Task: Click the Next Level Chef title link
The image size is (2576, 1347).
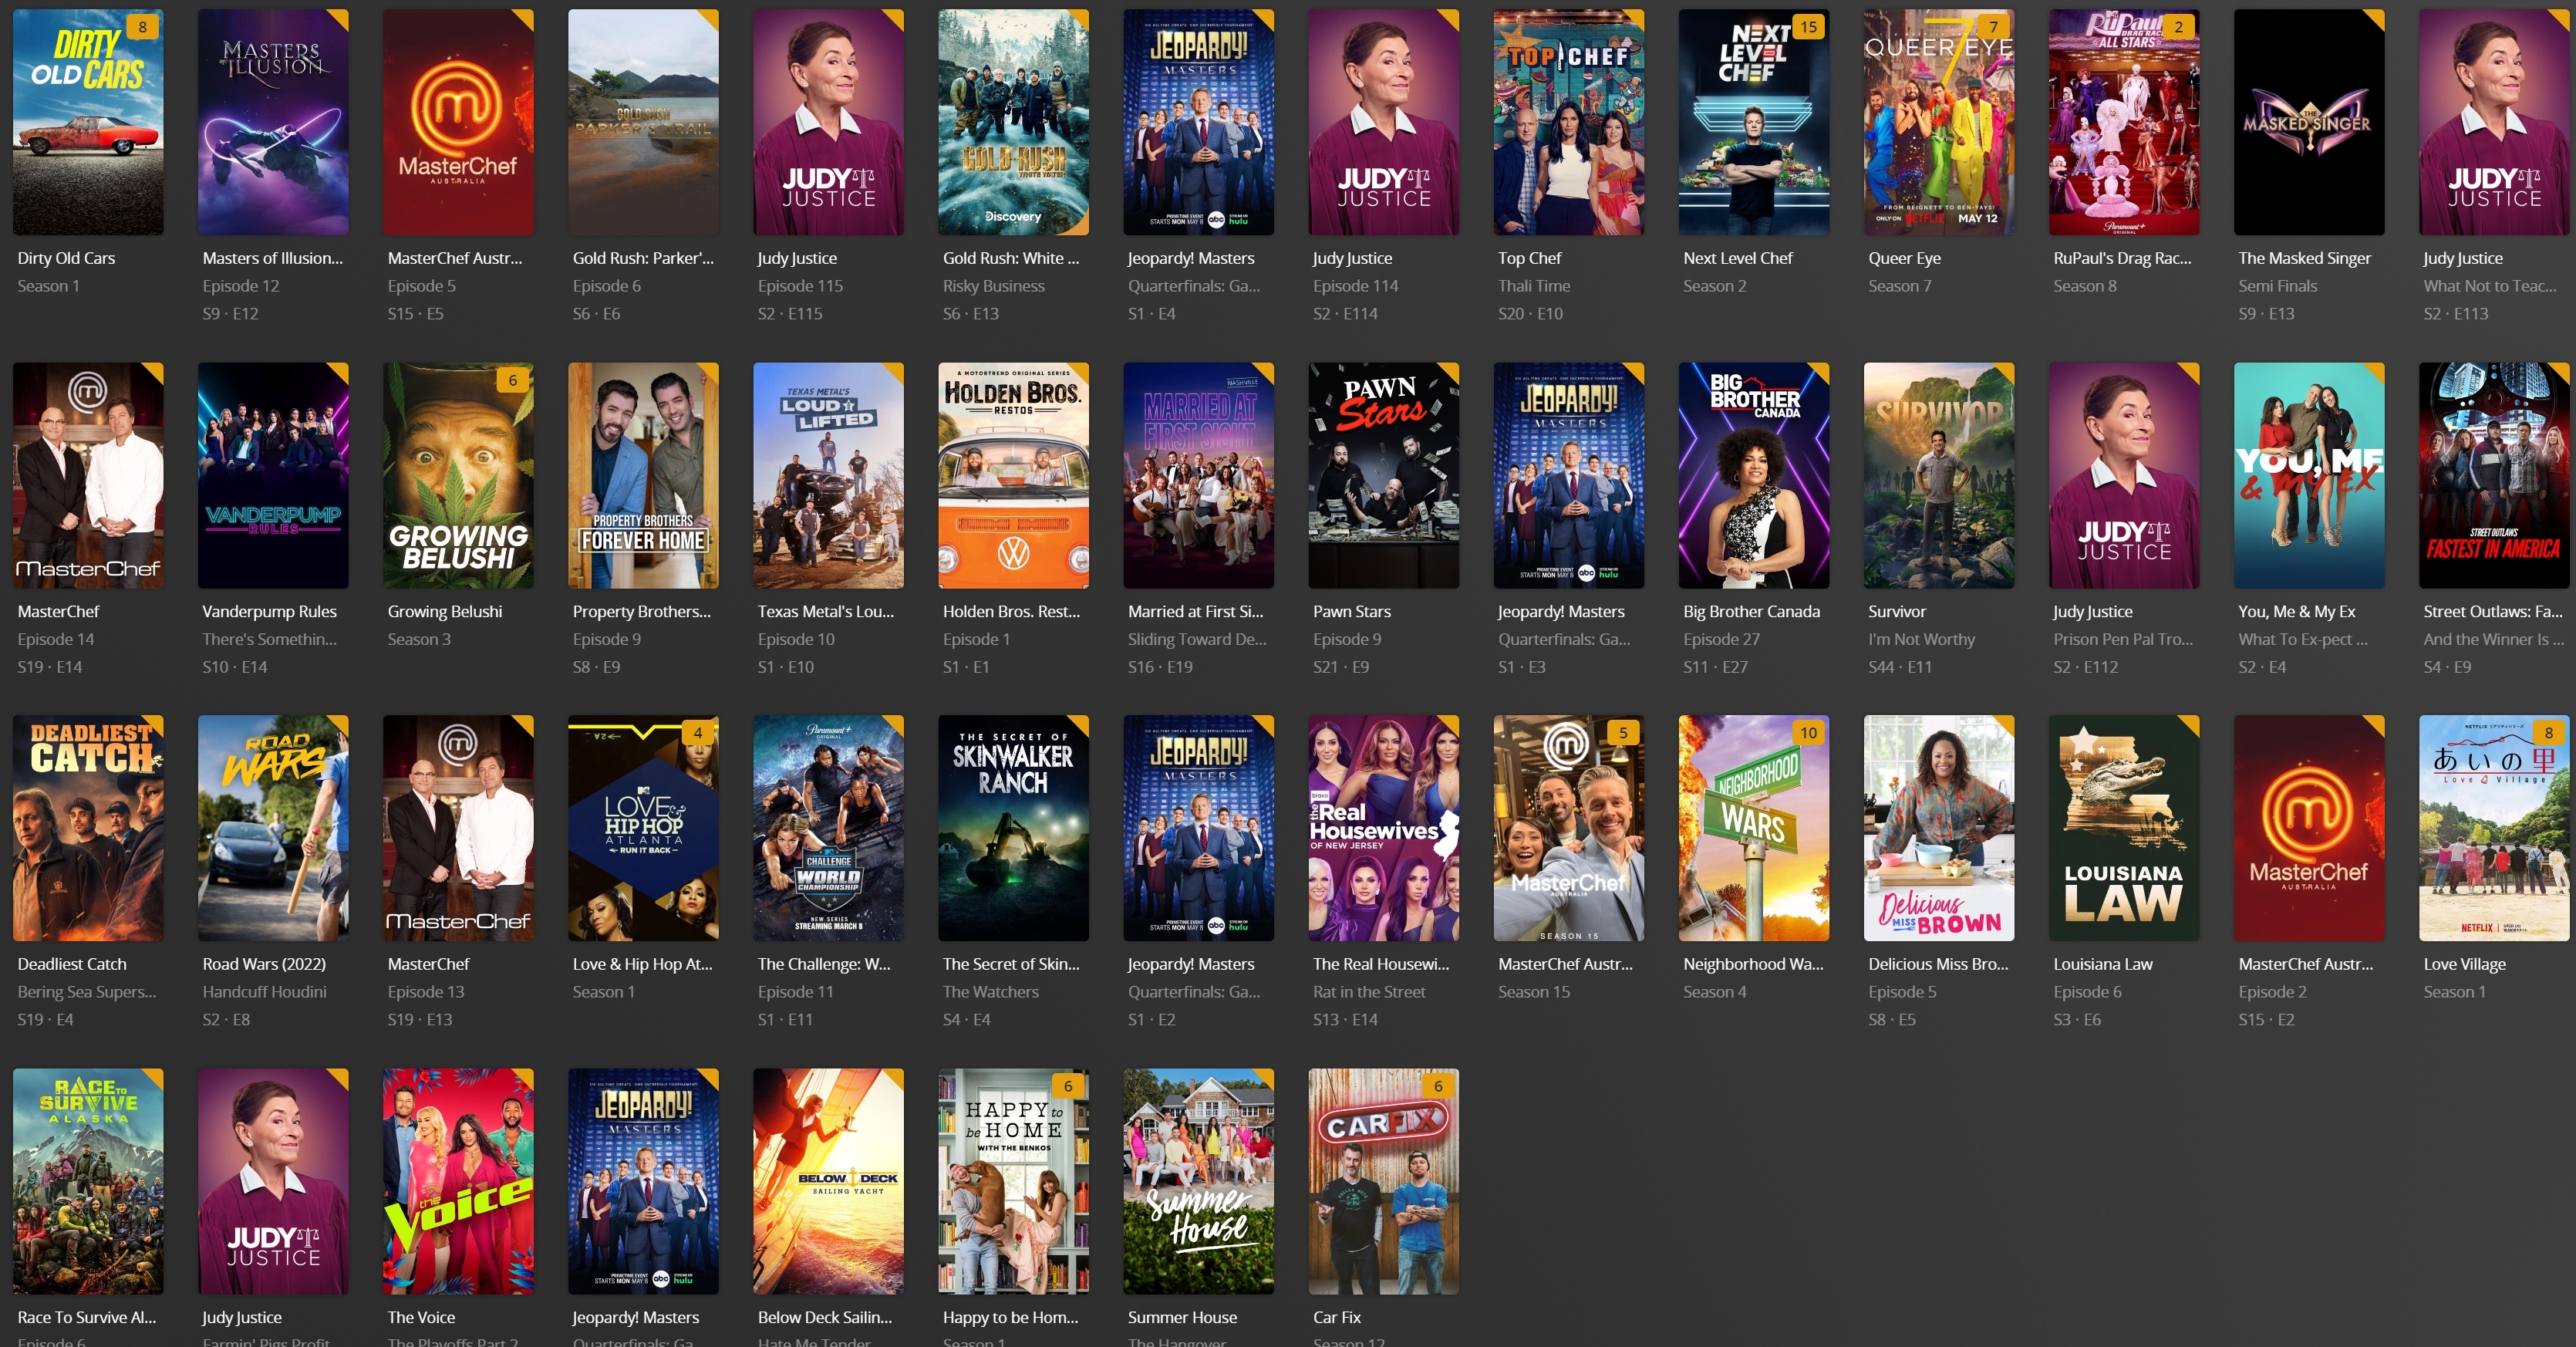Action: point(1737,258)
